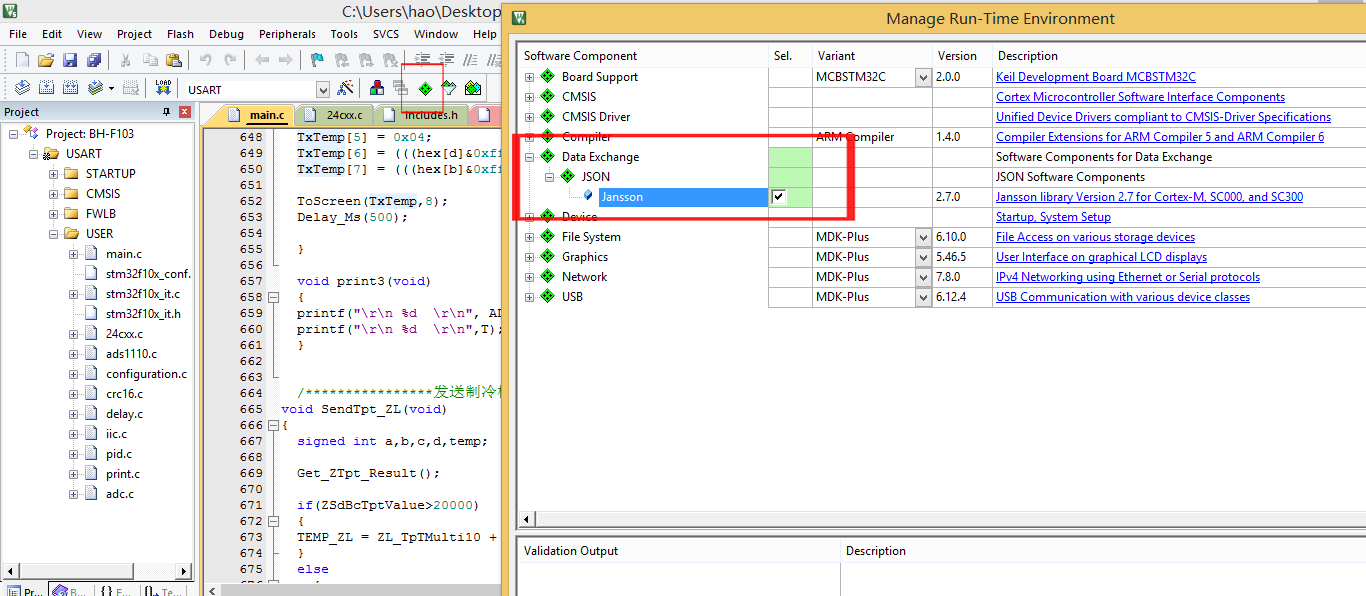Image resolution: width=1366 pixels, height=596 pixels.
Task: Navigate backwards with left arrow icon
Action: (262, 60)
